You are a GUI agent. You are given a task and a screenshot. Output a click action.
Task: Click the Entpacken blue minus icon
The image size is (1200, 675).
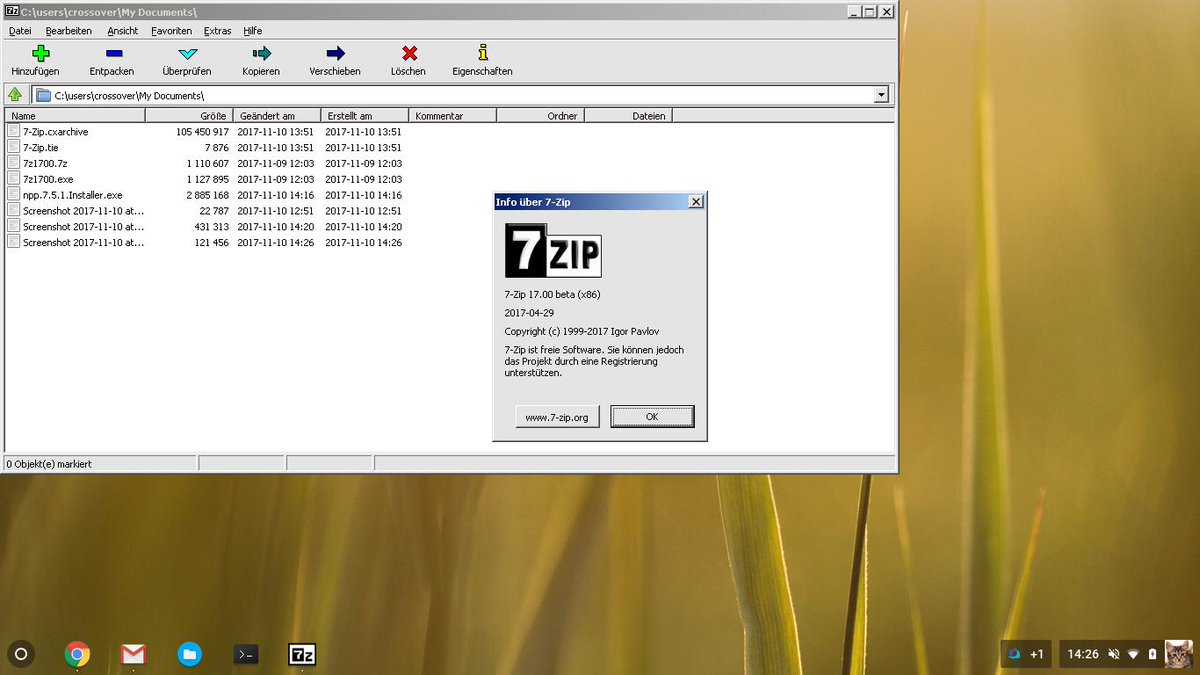click(113, 54)
